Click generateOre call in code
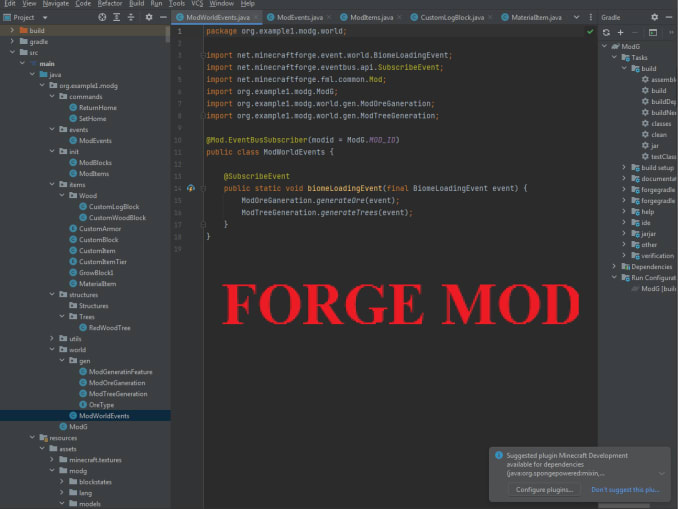The image size is (680, 509). (x=340, y=201)
